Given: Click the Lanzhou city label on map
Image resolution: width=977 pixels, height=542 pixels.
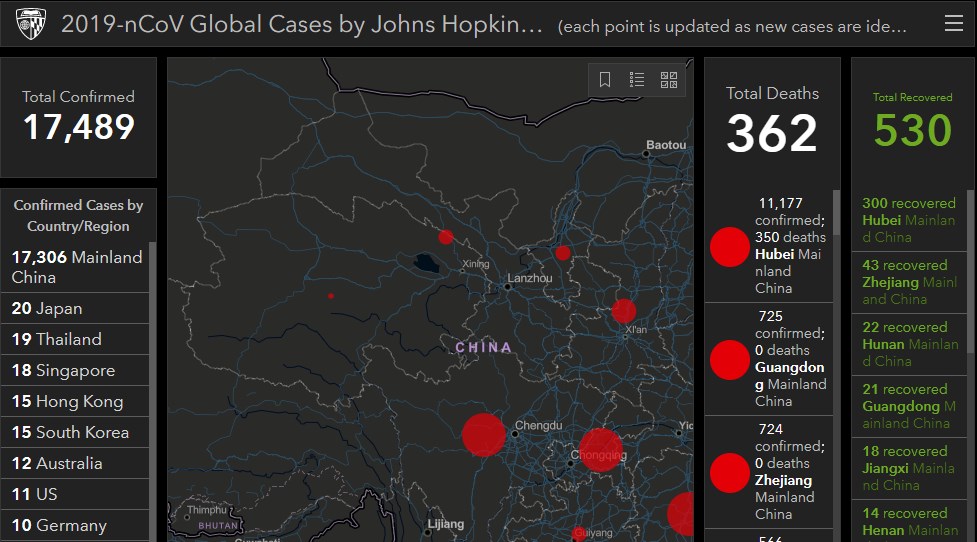Looking at the screenshot, I should (x=530, y=278).
